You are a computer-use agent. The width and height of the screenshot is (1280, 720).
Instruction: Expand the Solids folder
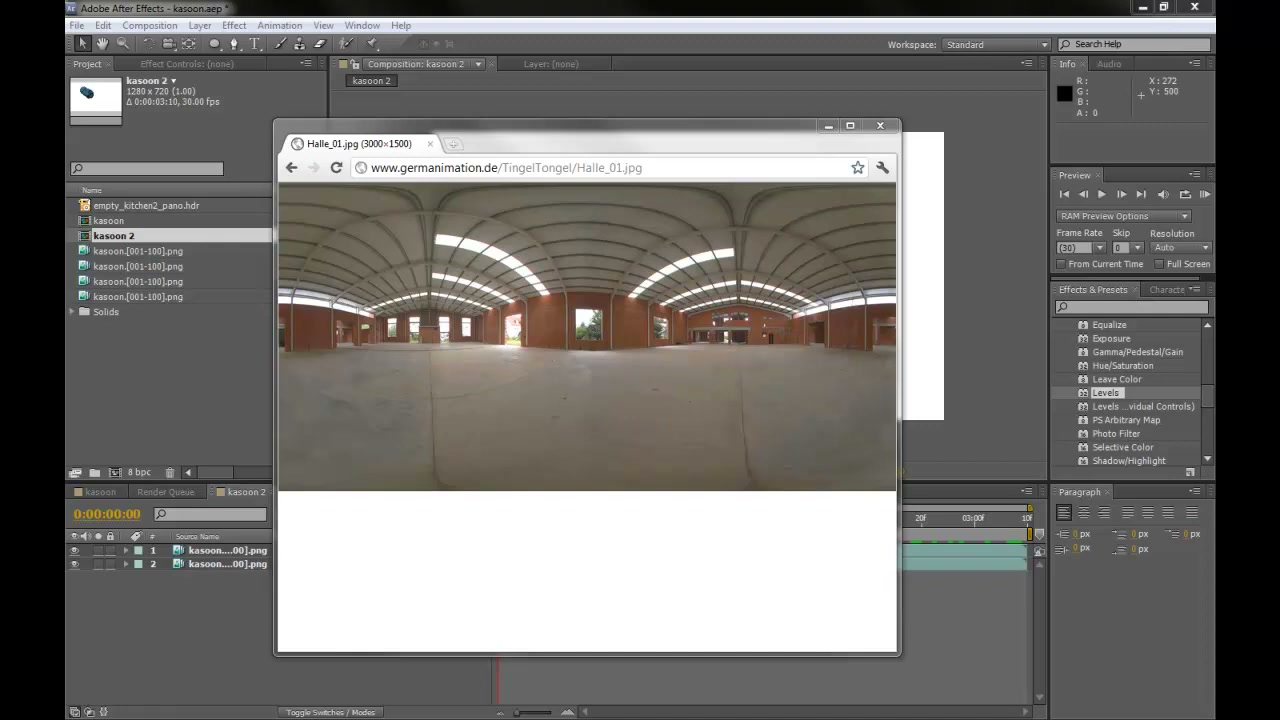pos(72,312)
